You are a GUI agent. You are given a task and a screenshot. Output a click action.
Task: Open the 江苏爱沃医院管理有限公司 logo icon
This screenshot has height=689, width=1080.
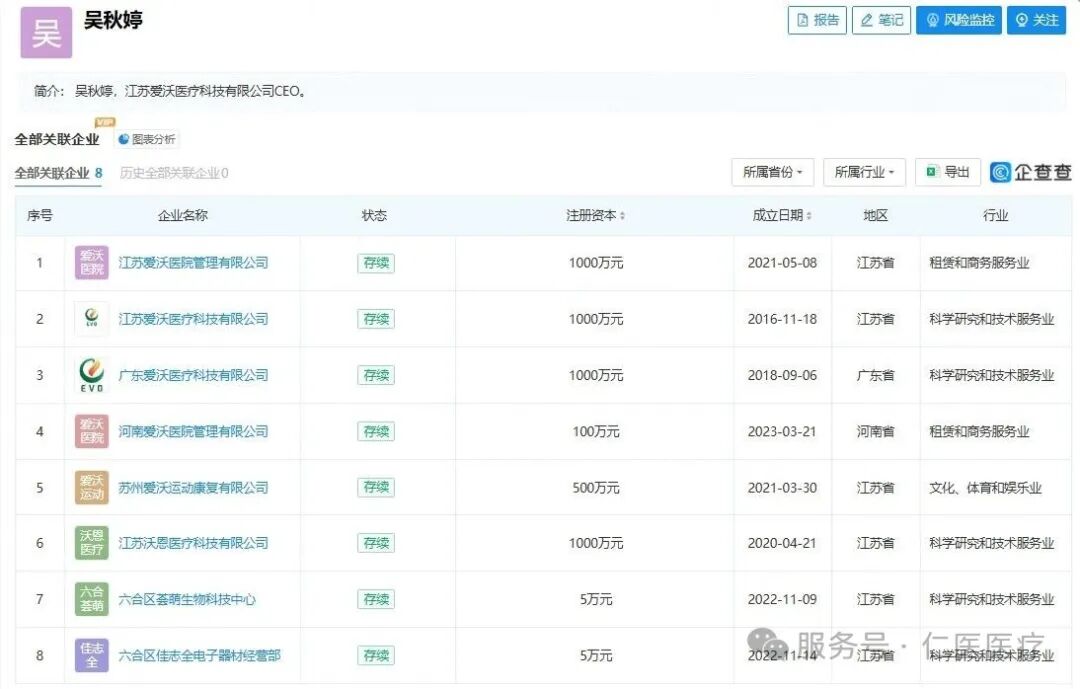click(x=91, y=263)
